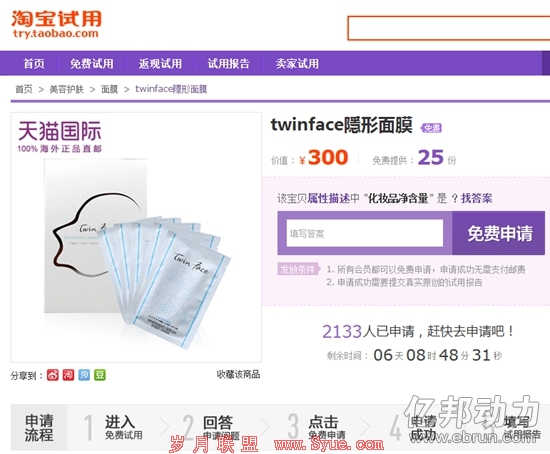The width and height of the screenshot is (550, 454).
Task: Click the purple 免费 badge beside title
Action: 431,128
